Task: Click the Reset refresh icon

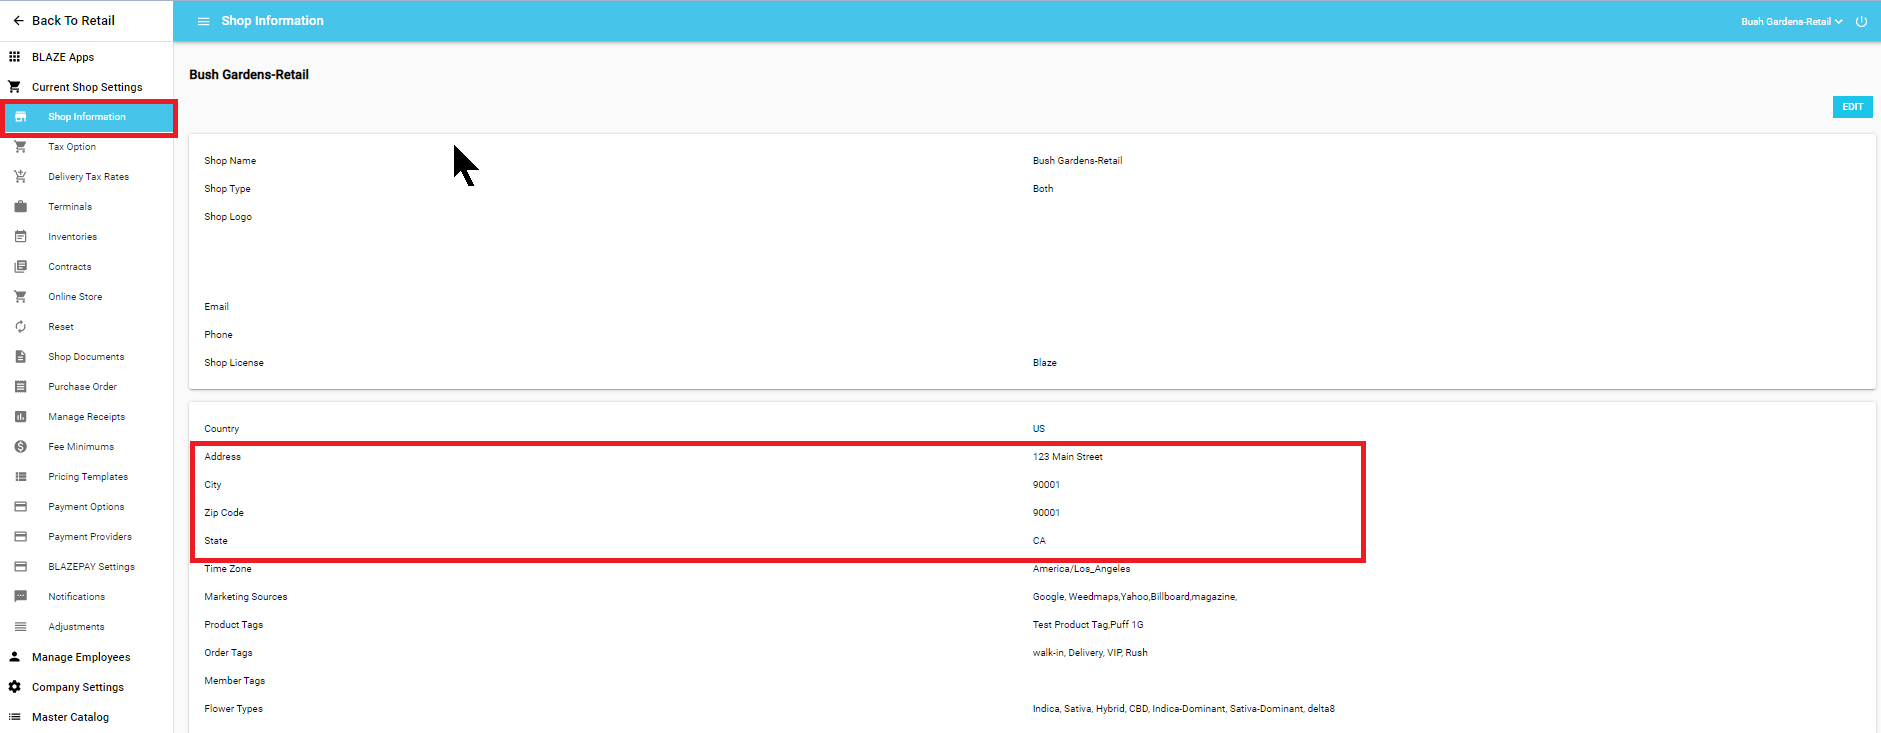Action: click(20, 327)
